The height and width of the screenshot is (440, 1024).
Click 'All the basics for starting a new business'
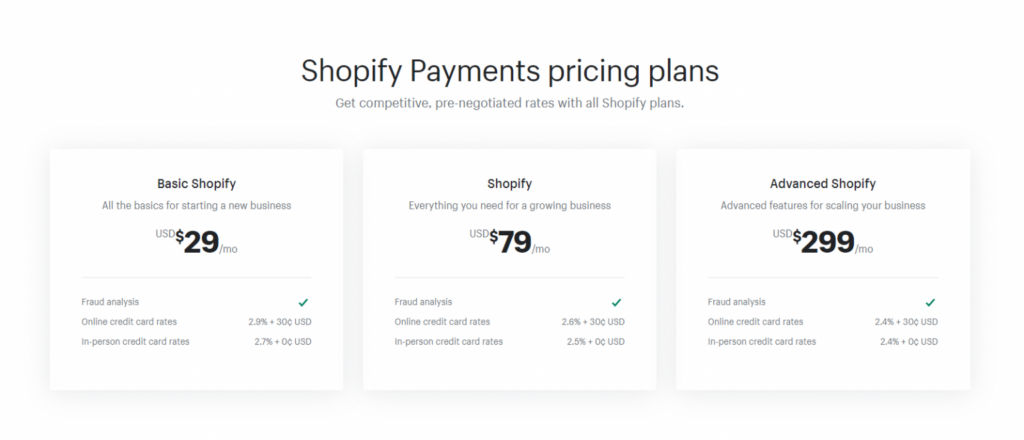pyautogui.click(x=197, y=206)
